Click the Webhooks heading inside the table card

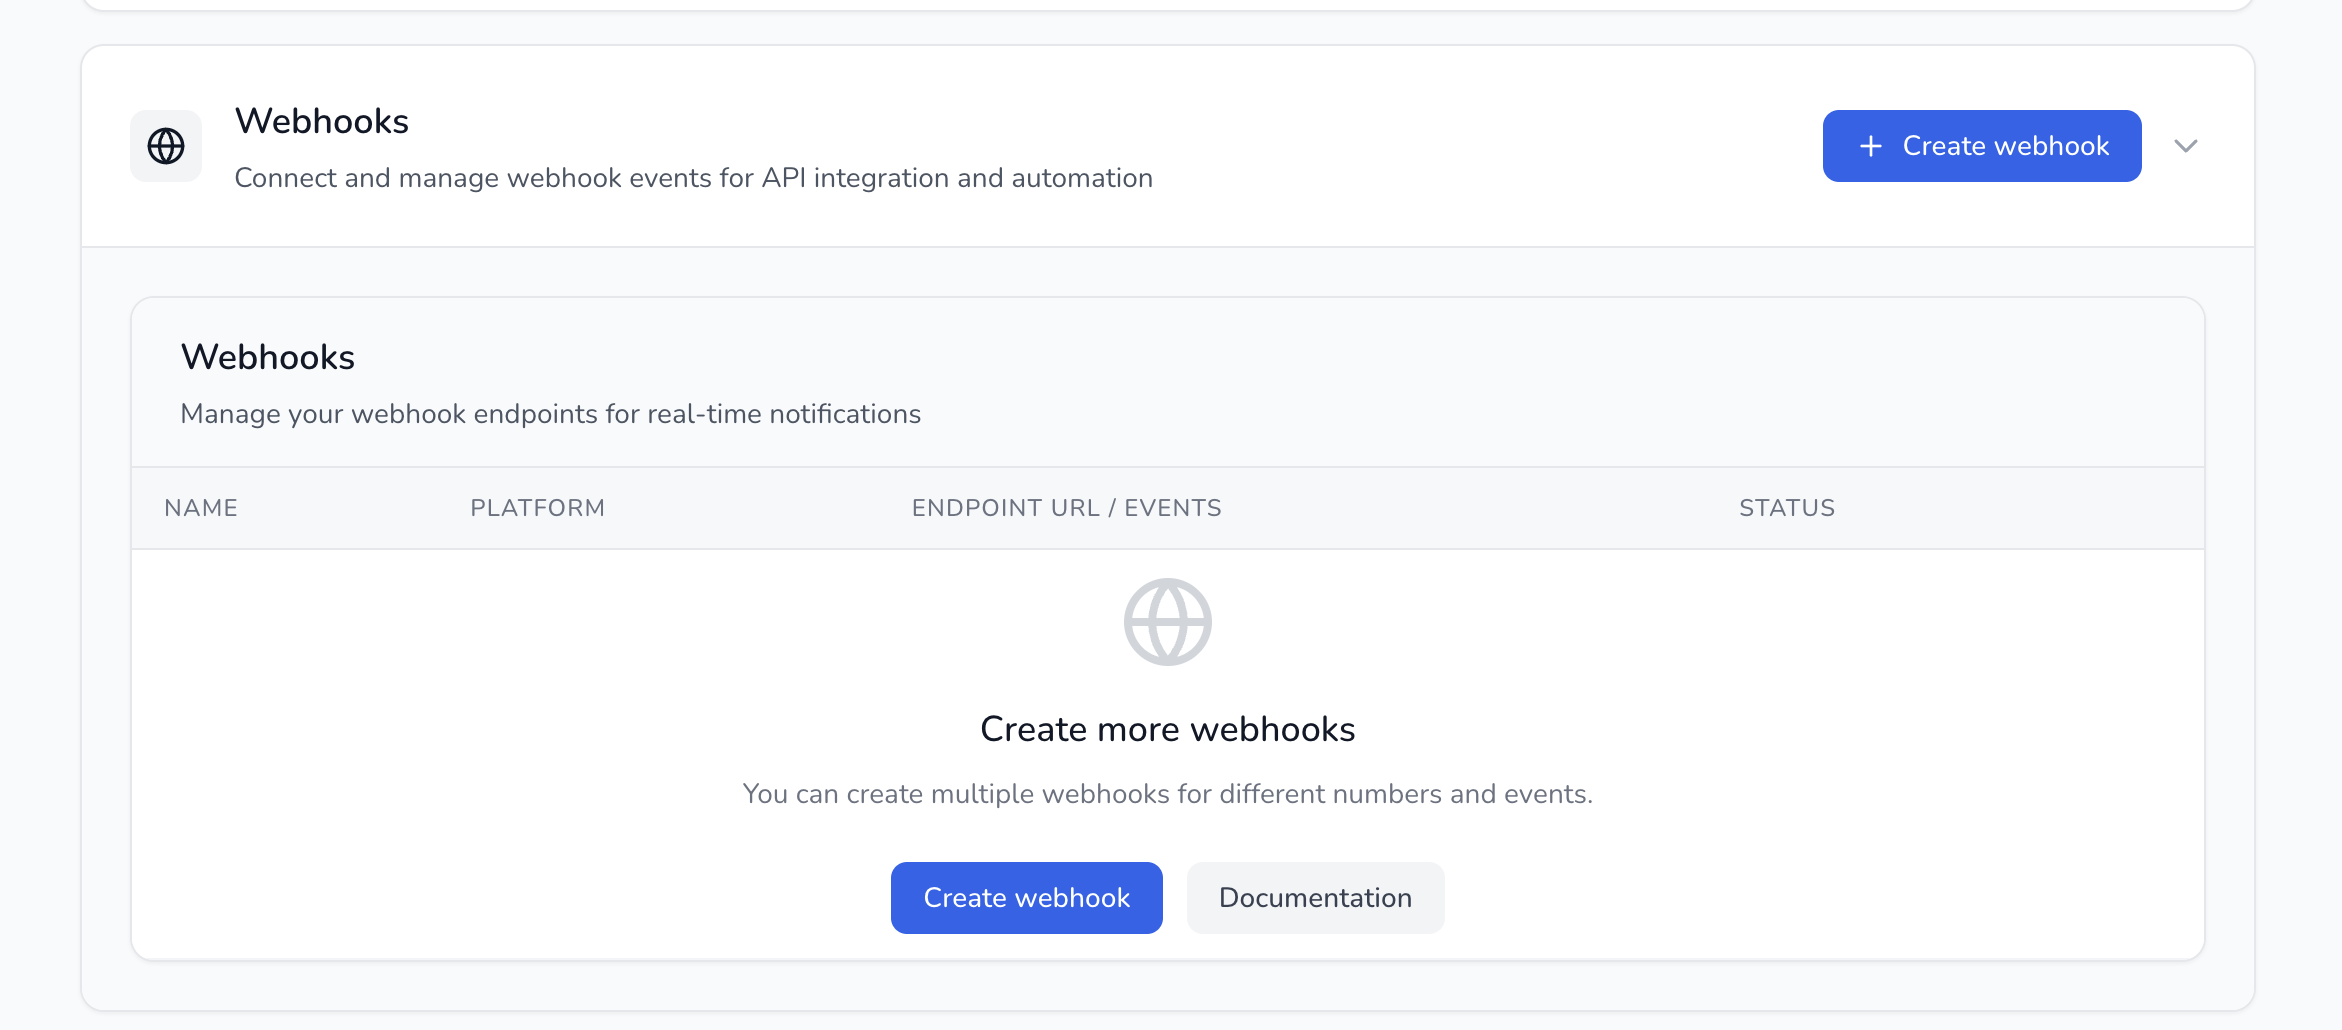click(x=267, y=357)
